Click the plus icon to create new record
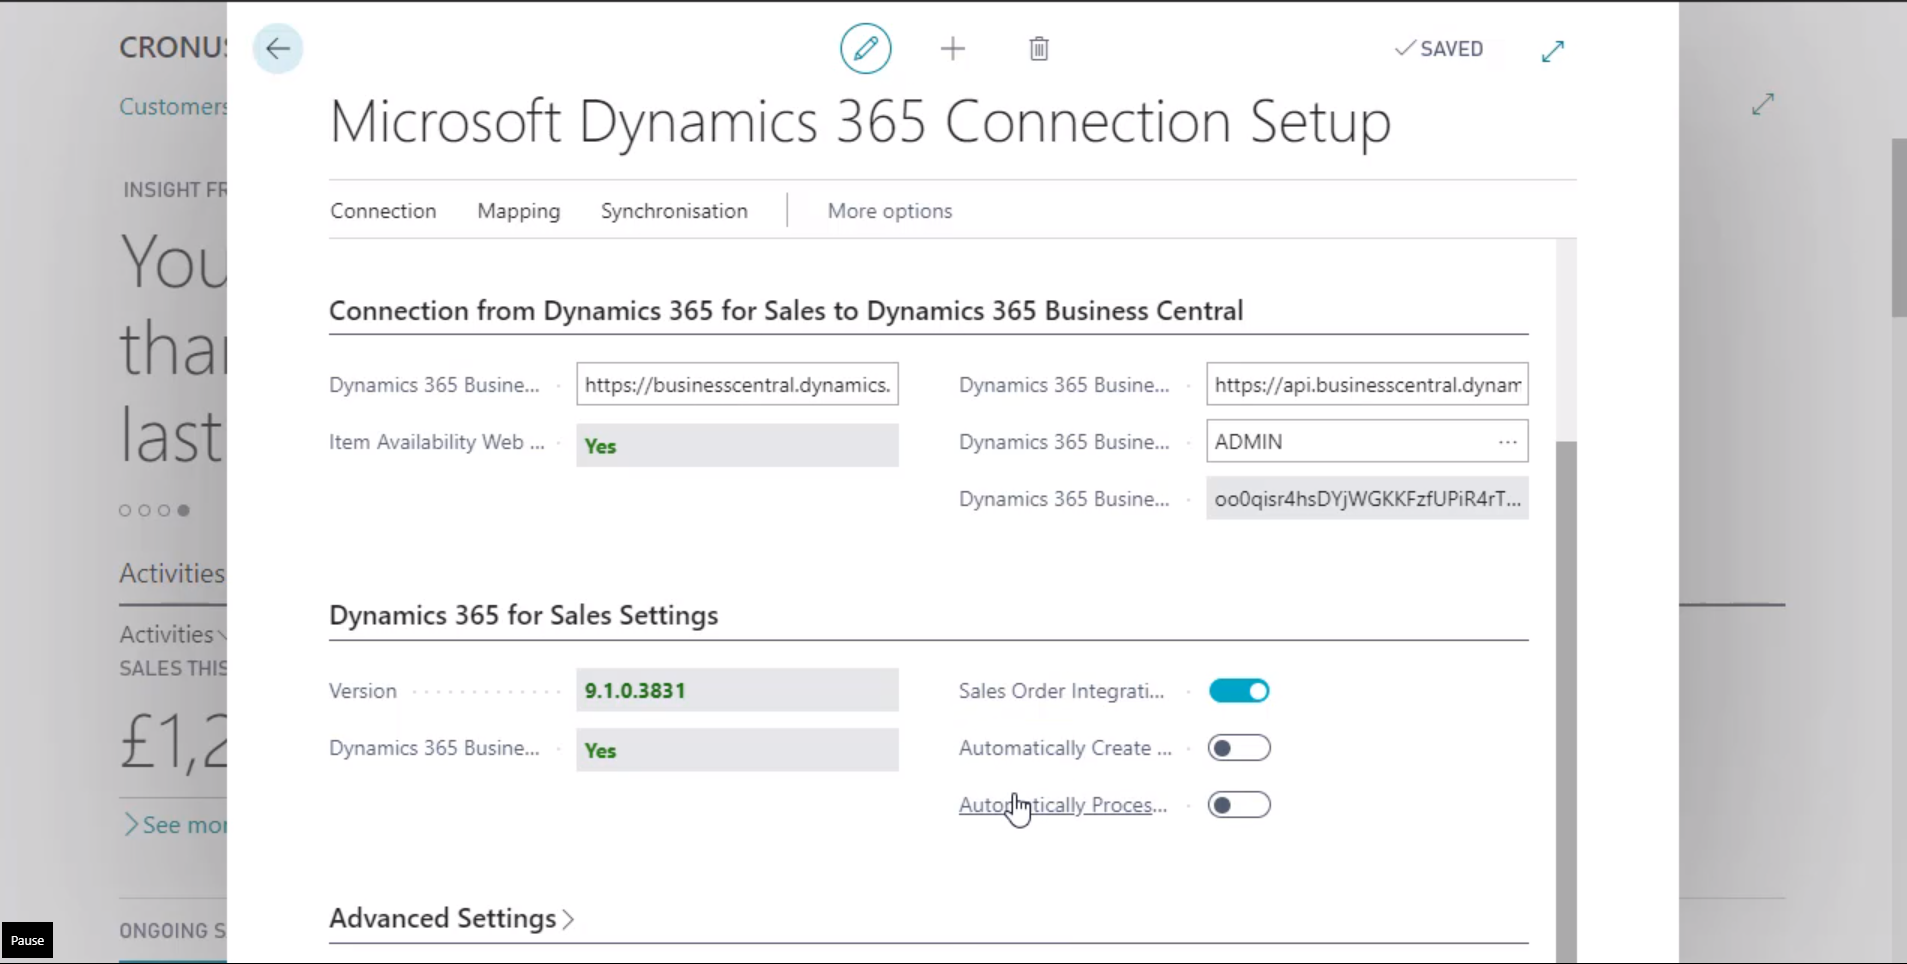Viewport: 1907px width, 964px height. (x=951, y=48)
